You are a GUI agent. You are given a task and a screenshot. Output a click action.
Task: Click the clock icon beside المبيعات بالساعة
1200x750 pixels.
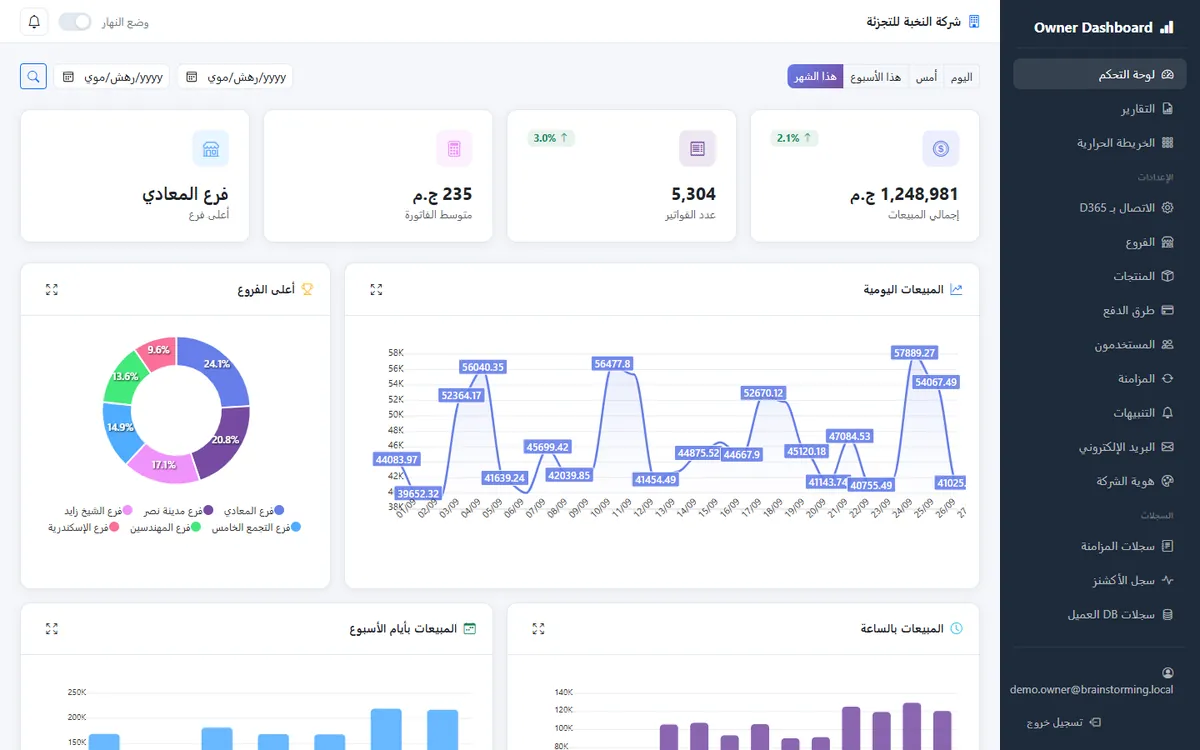click(x=956, y=628)
